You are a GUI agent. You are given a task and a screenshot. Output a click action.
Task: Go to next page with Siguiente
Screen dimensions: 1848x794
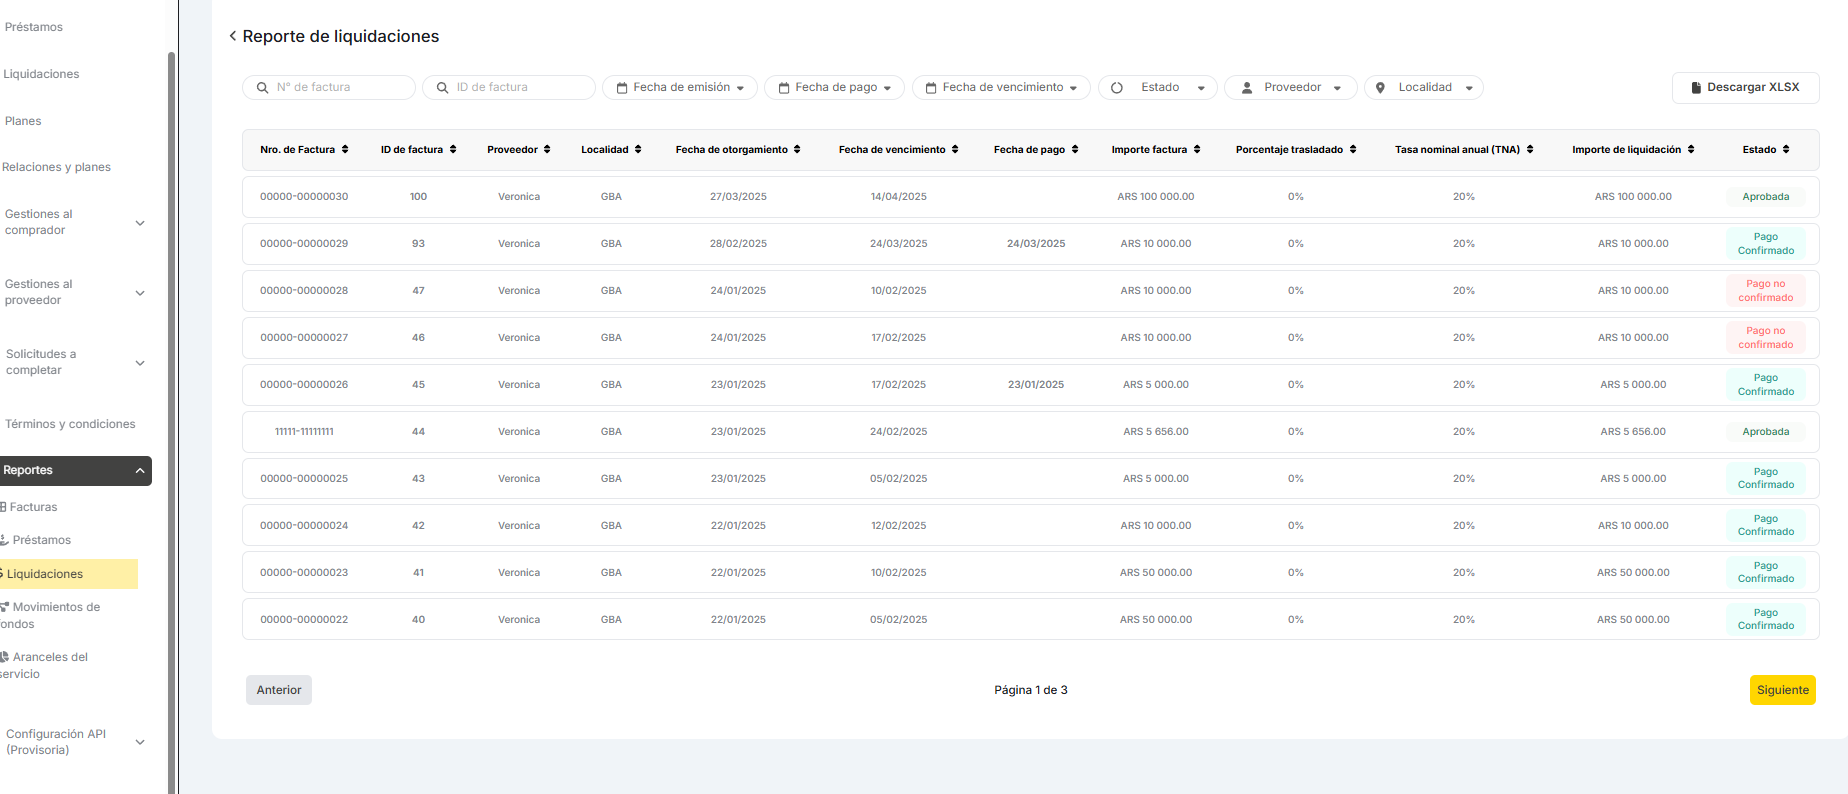coord(1782,690)
